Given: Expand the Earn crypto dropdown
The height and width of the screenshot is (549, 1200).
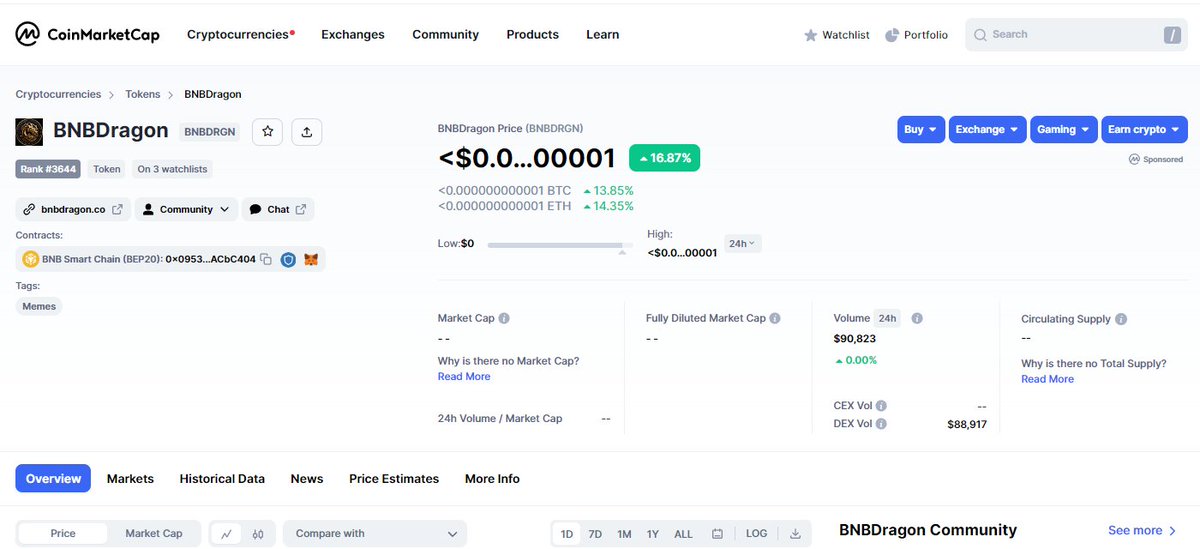Looking at the screenshot, I should click(1144, 129).
